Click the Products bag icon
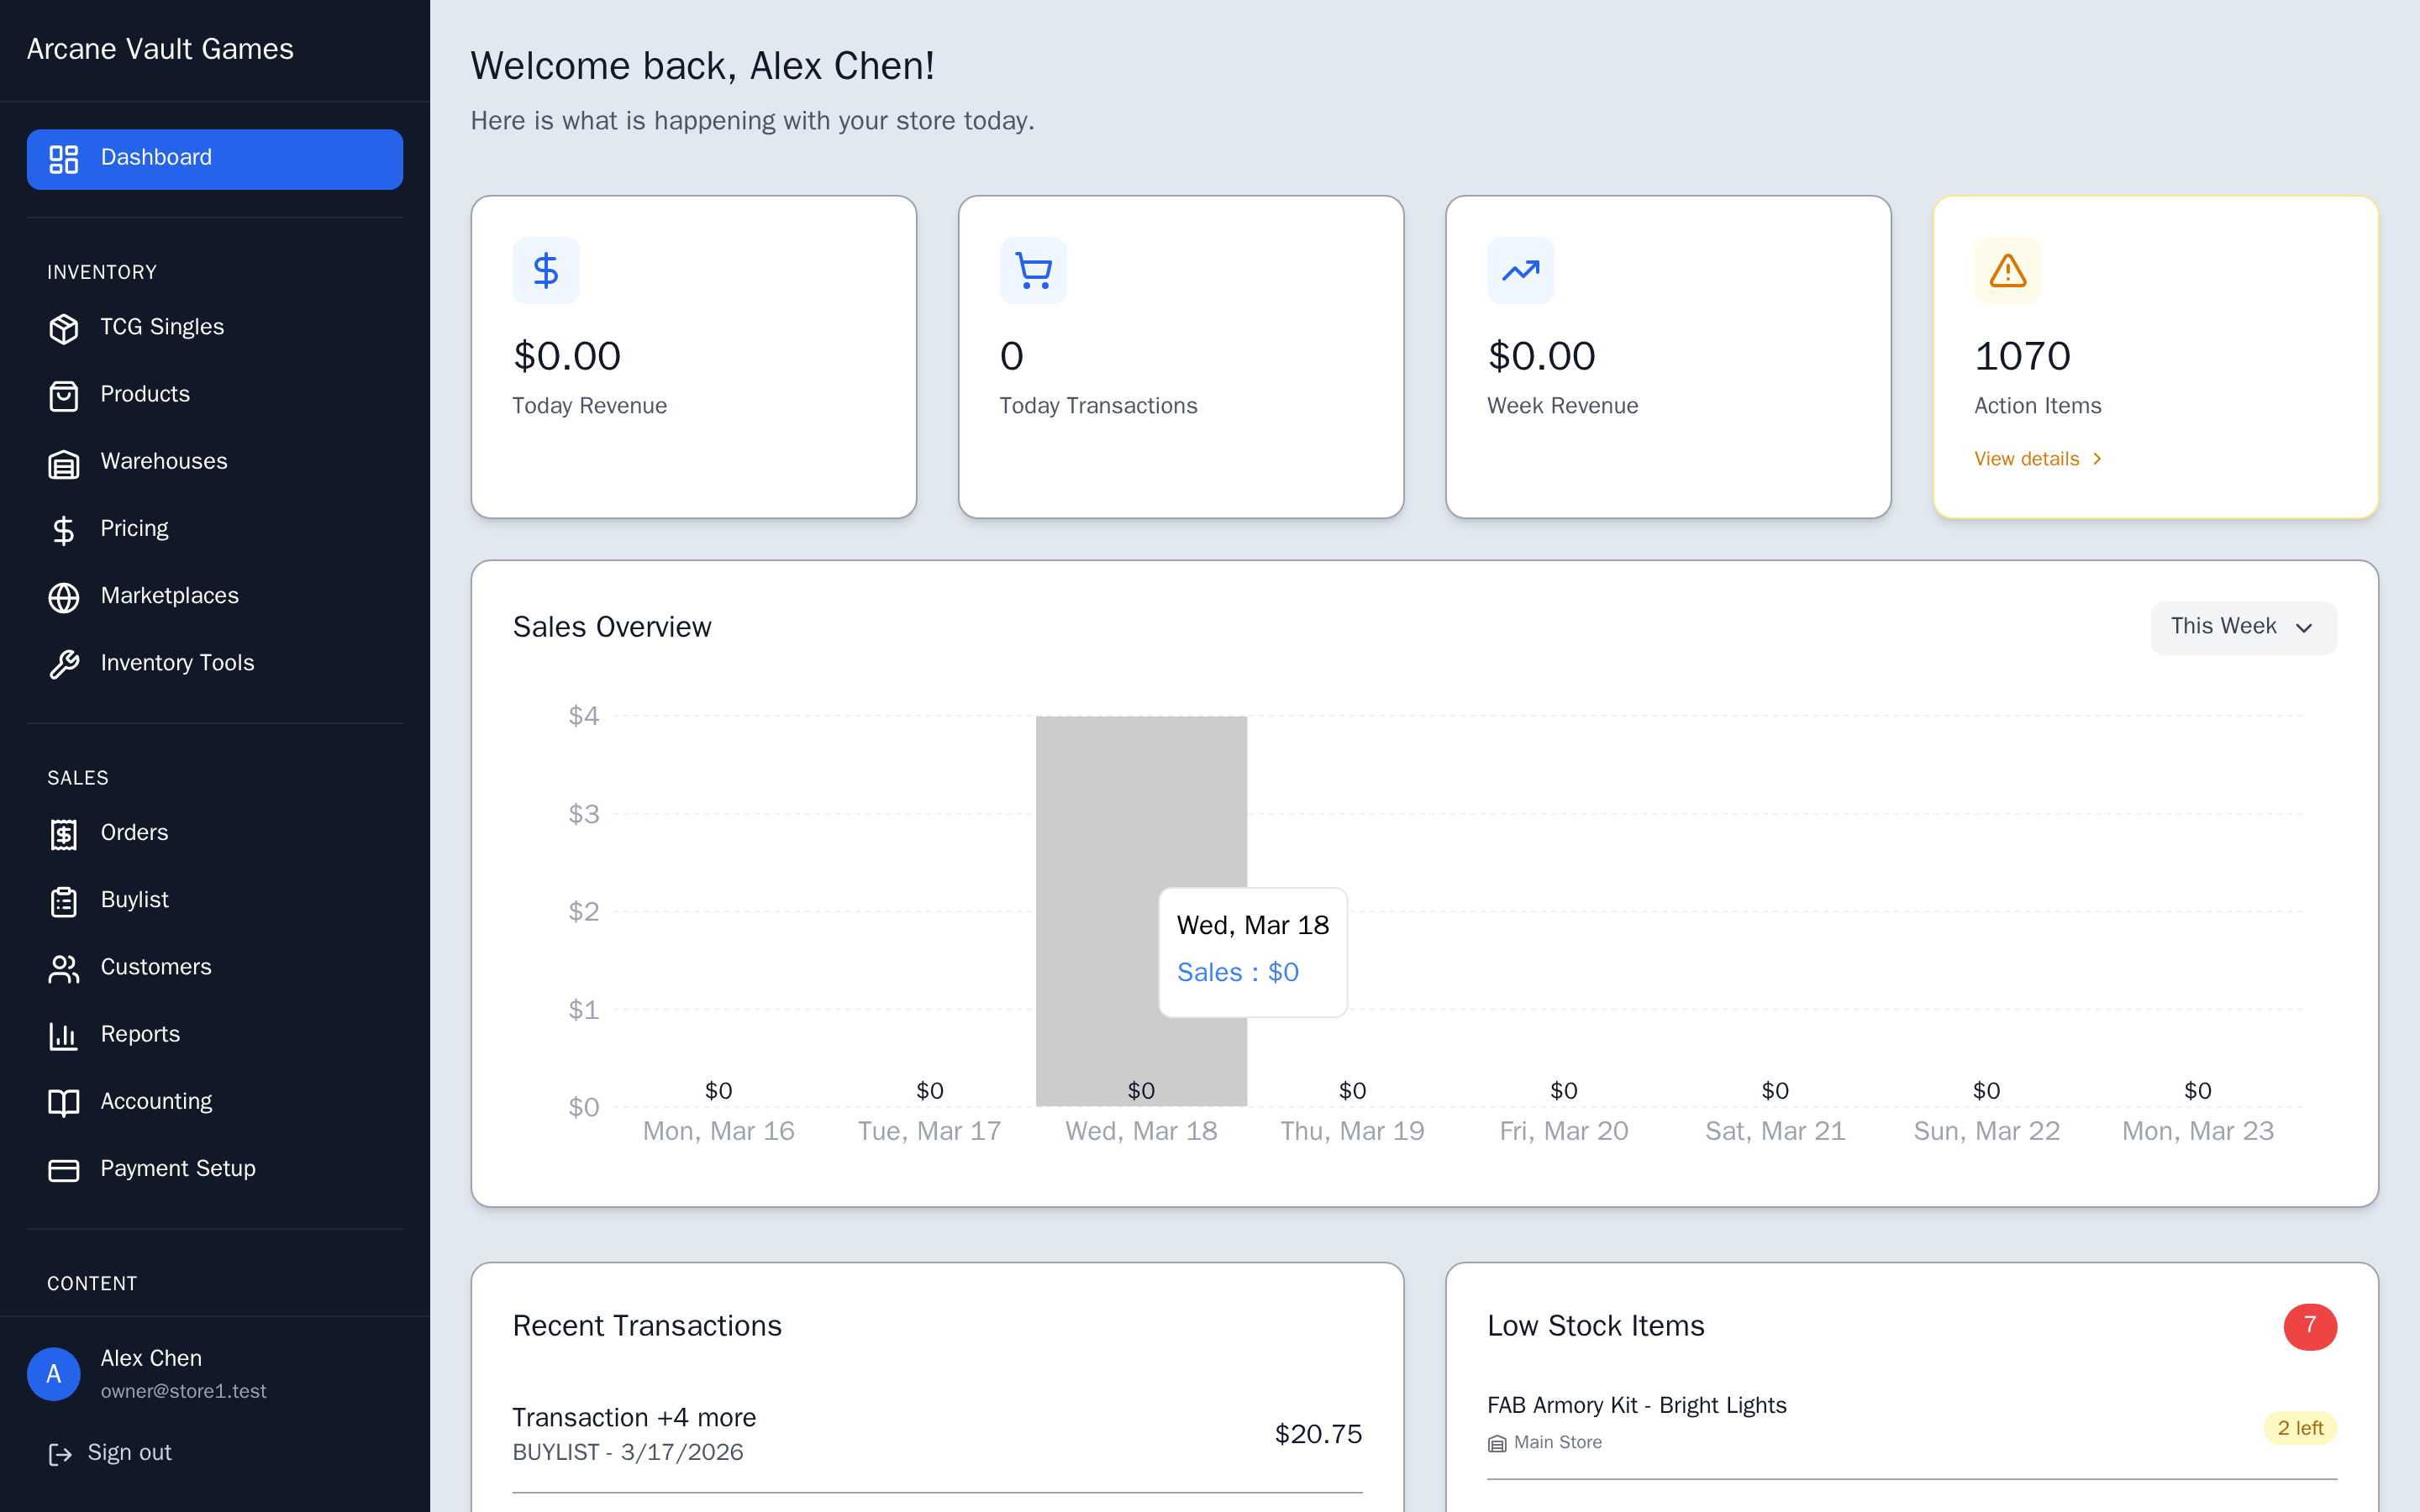2420x1512 pixels. (x=63, y=395)
